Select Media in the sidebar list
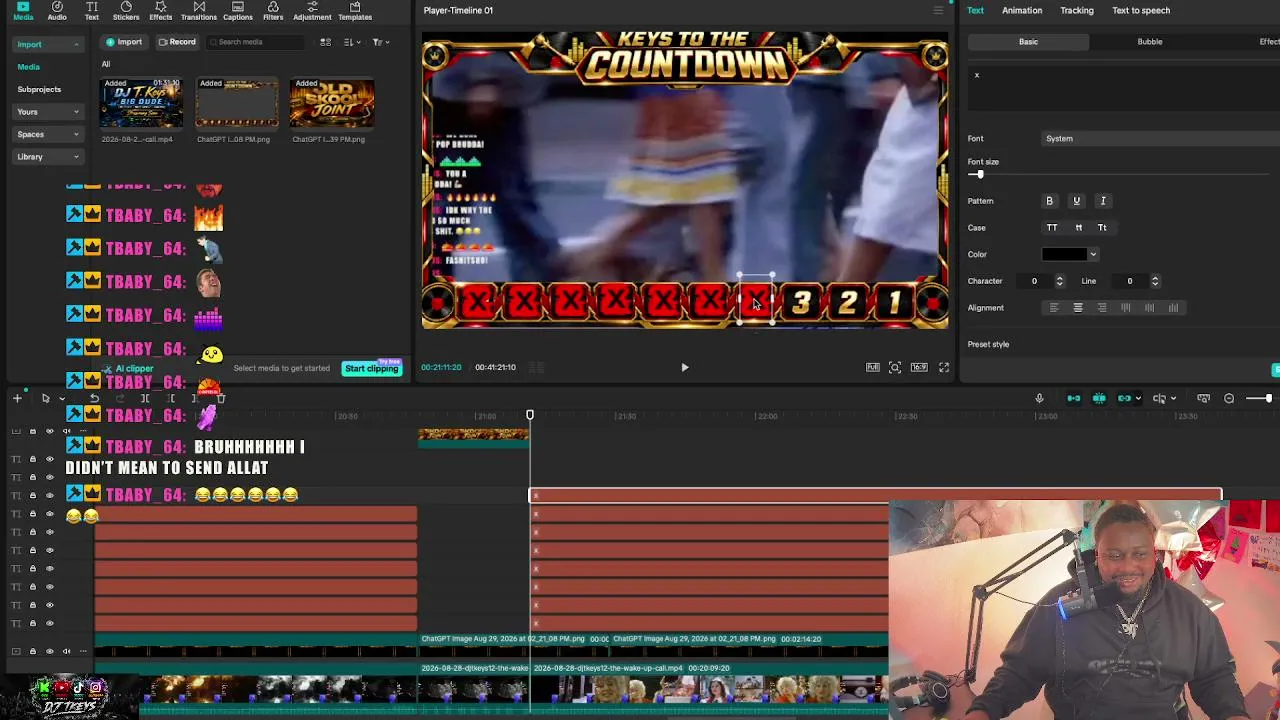 [28, 67]
